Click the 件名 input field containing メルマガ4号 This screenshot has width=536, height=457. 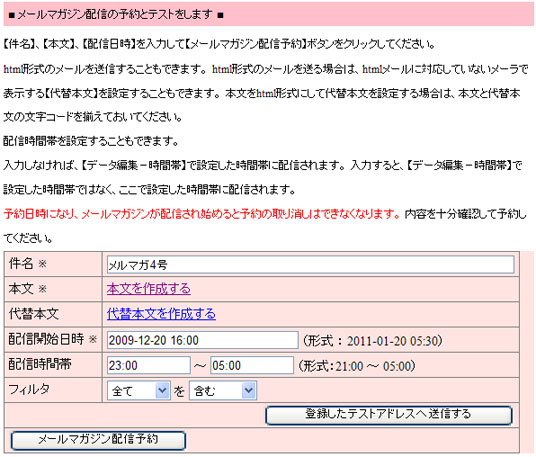[x=310, y=265]
